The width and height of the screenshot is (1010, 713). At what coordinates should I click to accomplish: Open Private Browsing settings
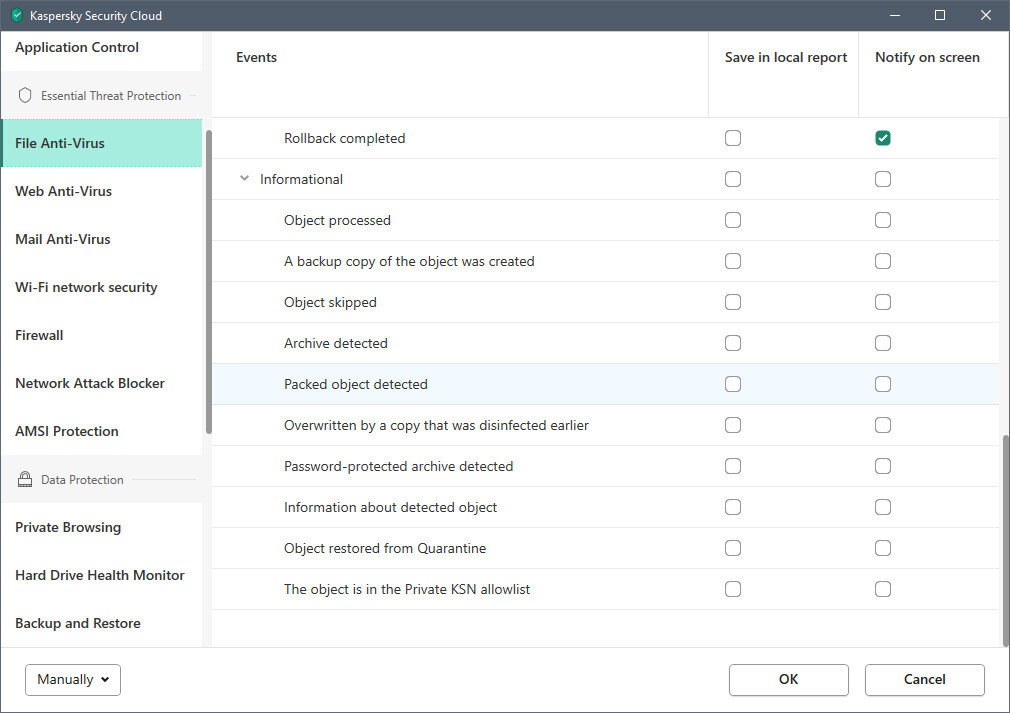pyautogui.click(x=101, y=527)
